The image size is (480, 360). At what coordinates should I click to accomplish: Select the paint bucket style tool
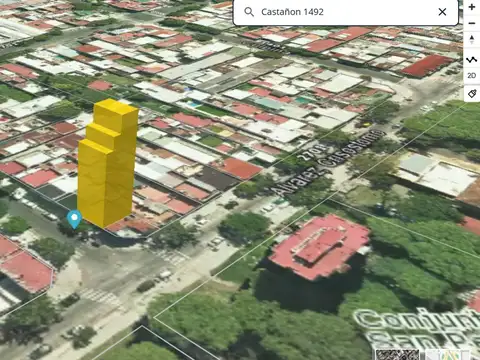coord(472,94)
